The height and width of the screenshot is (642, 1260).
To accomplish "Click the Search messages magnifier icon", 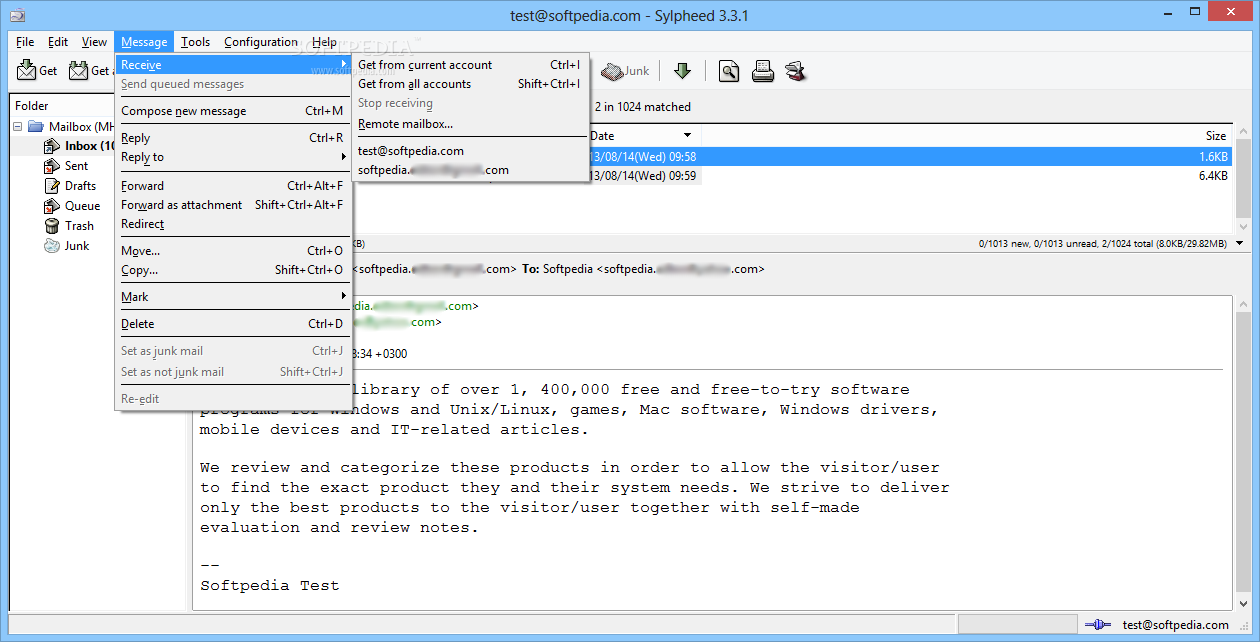I will 729,71.
